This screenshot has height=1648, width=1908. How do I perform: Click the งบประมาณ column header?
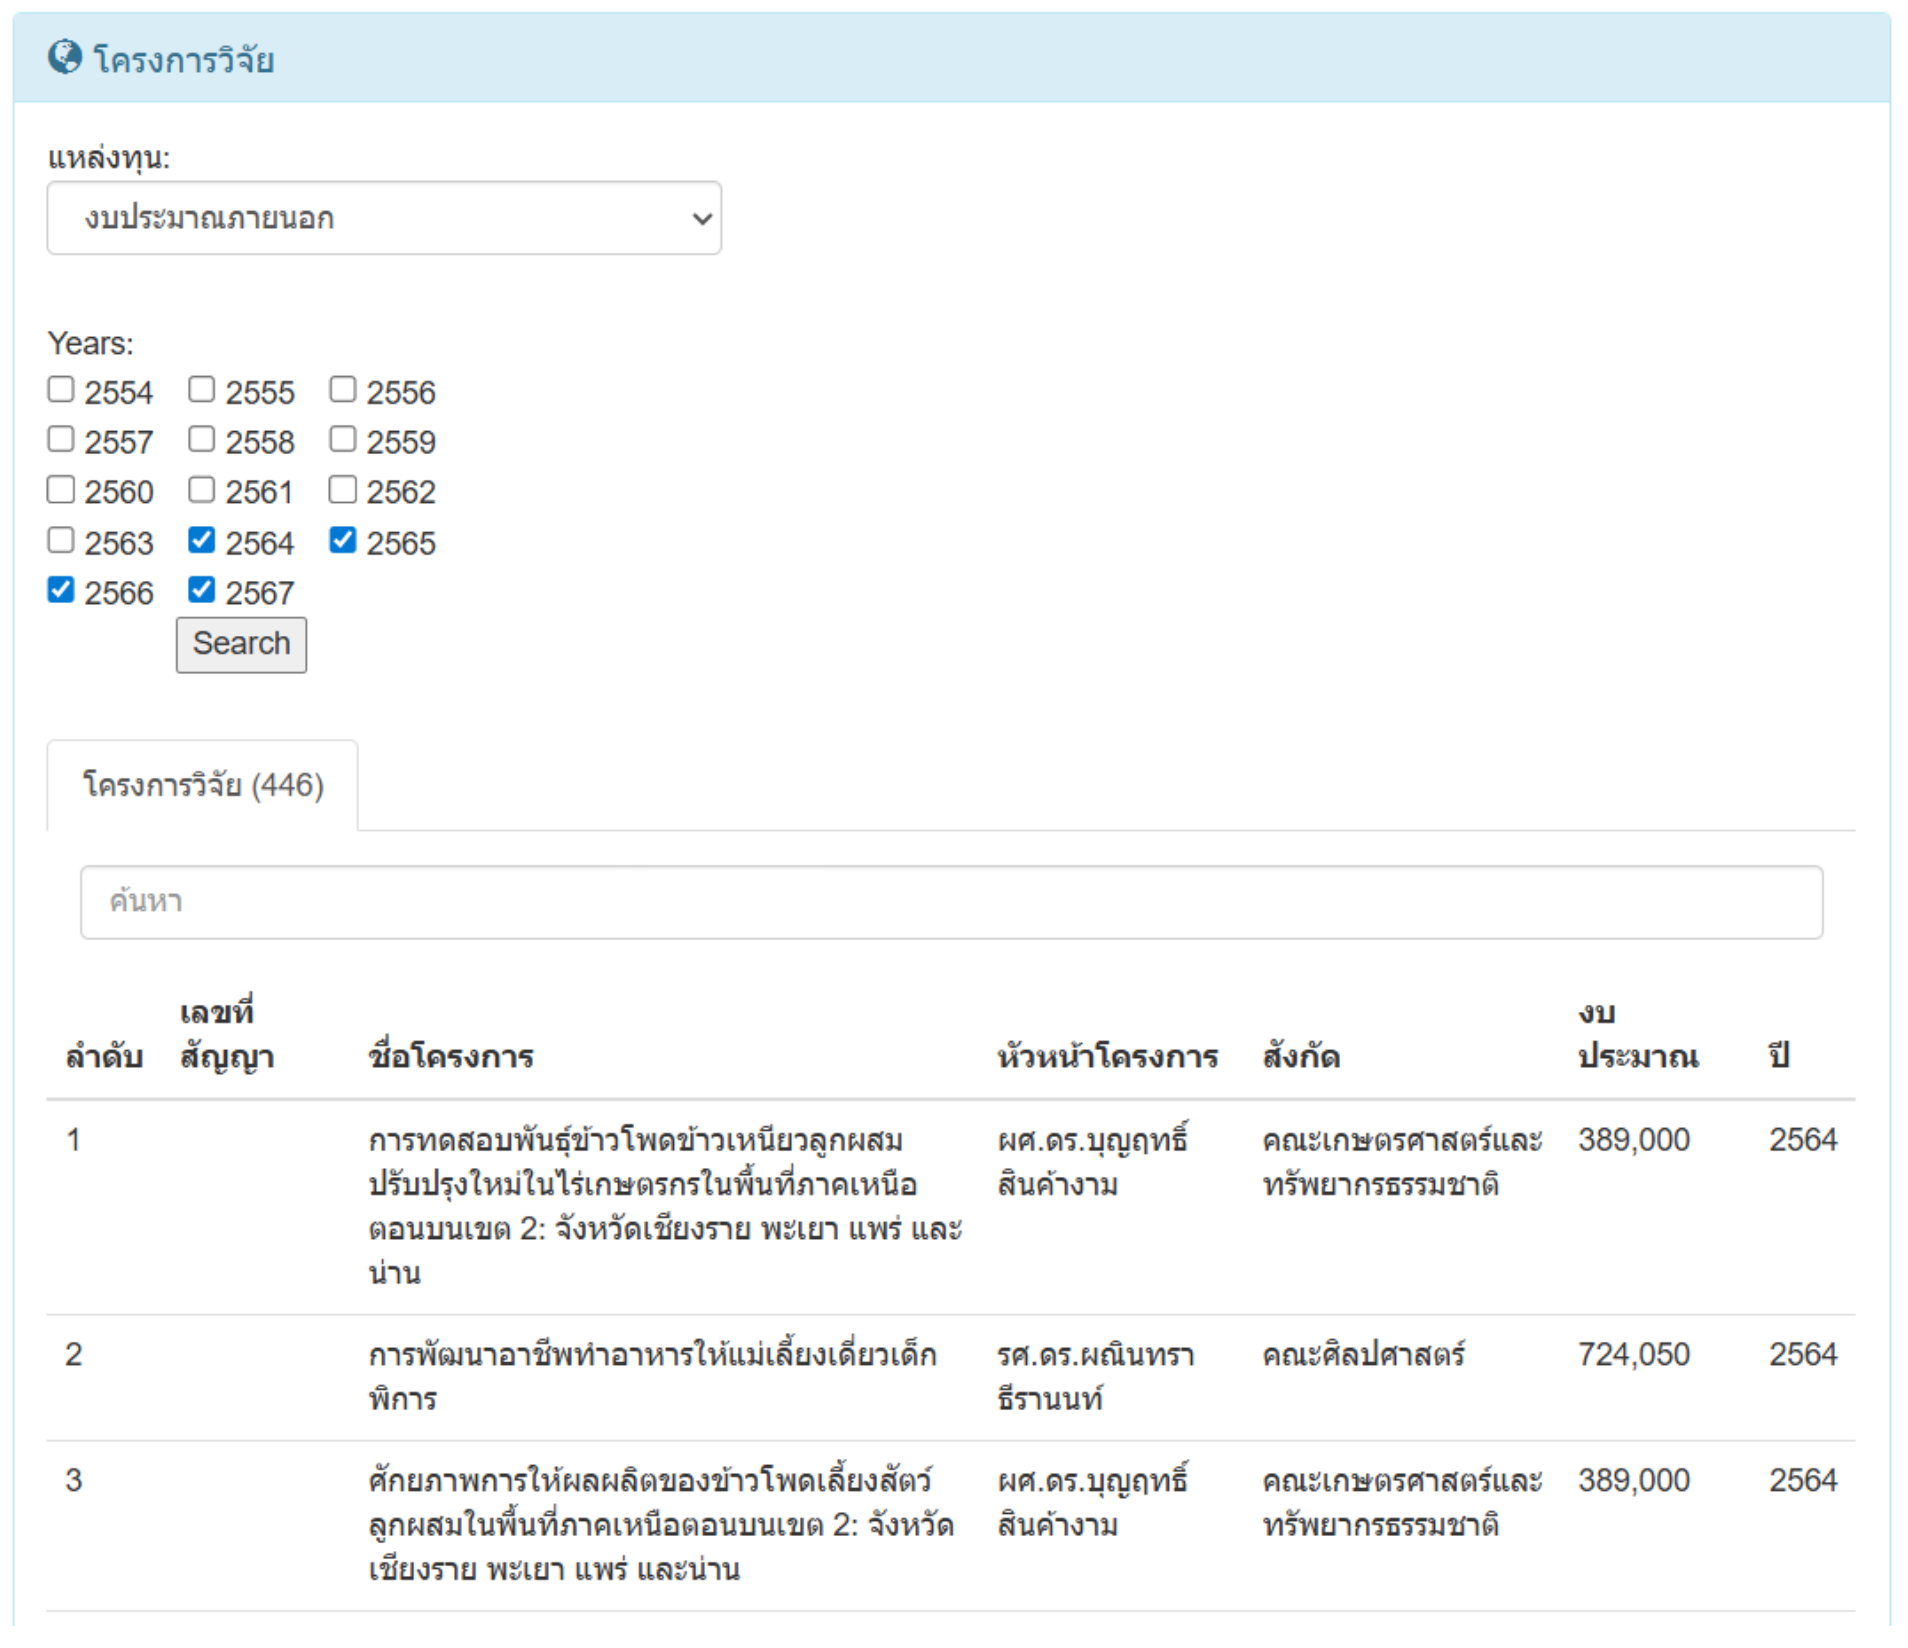[1638, 1035]
